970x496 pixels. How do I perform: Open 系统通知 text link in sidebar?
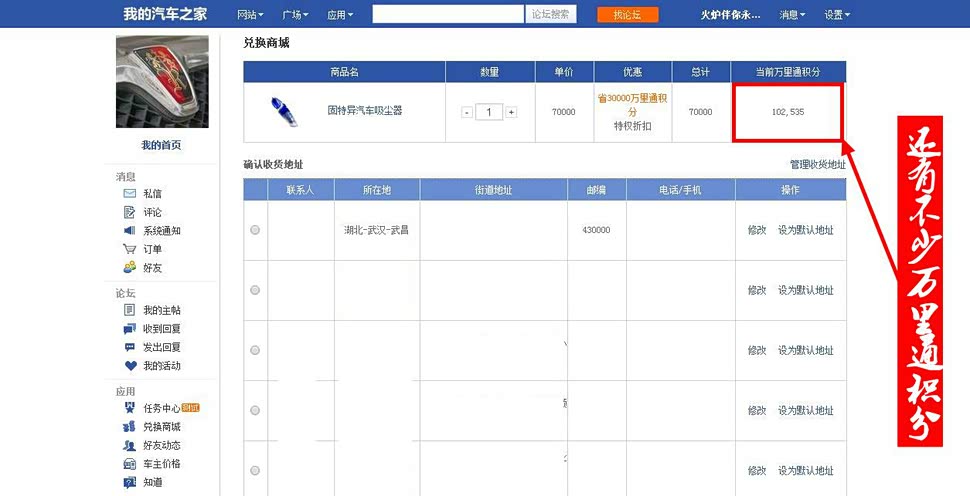click(x=162, y=231)
